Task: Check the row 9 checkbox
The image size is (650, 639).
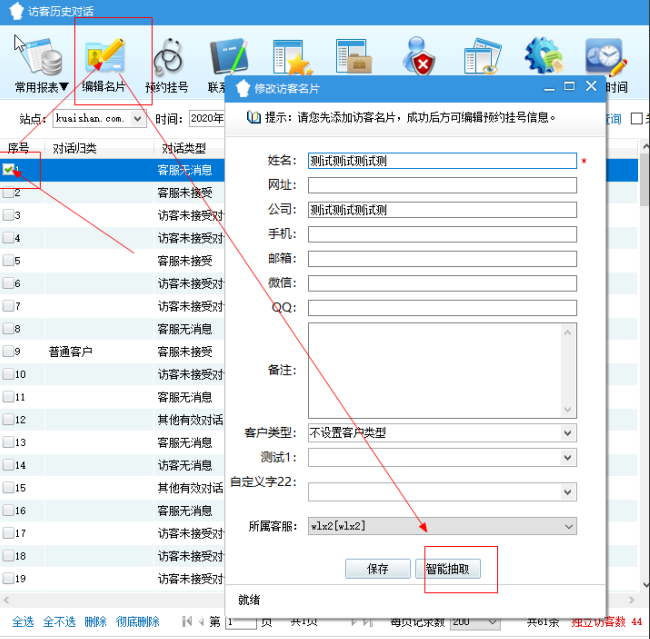Action: pos(8,351)
